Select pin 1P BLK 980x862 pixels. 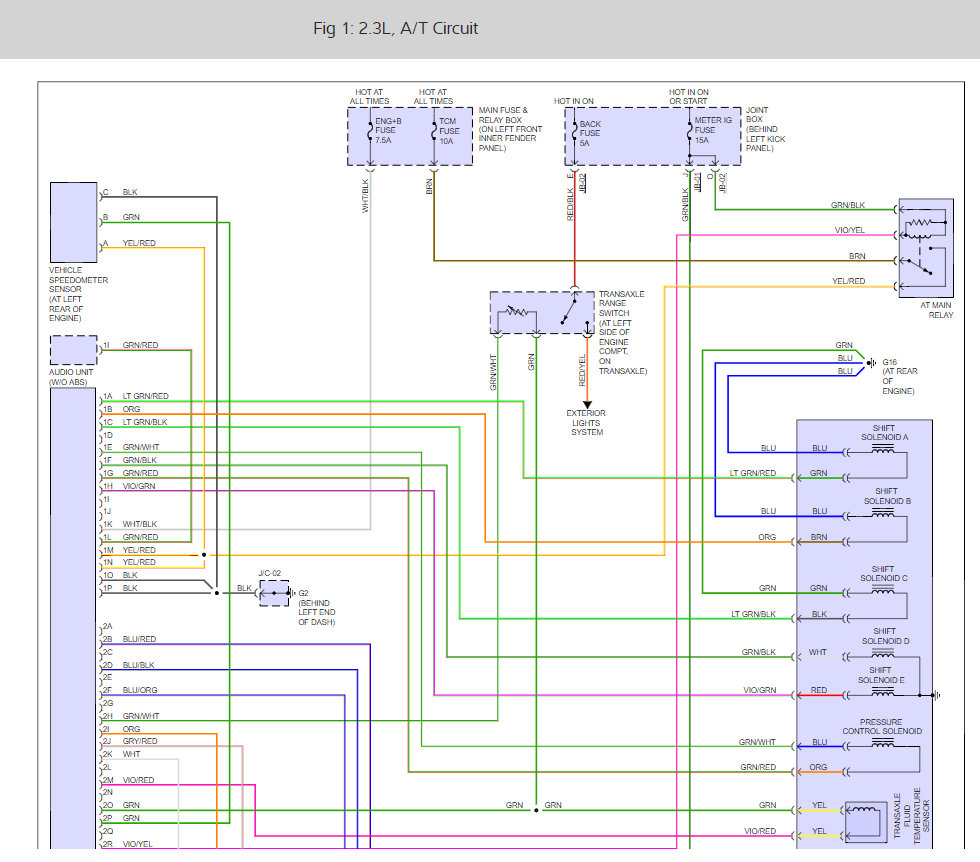(120, 588)
